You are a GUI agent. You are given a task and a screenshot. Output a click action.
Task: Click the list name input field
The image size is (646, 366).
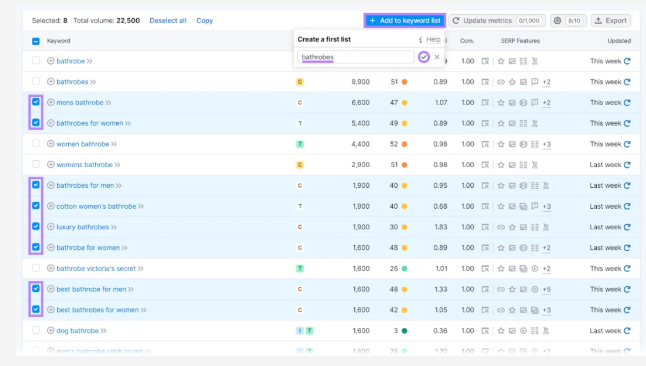tap(356, 57)
